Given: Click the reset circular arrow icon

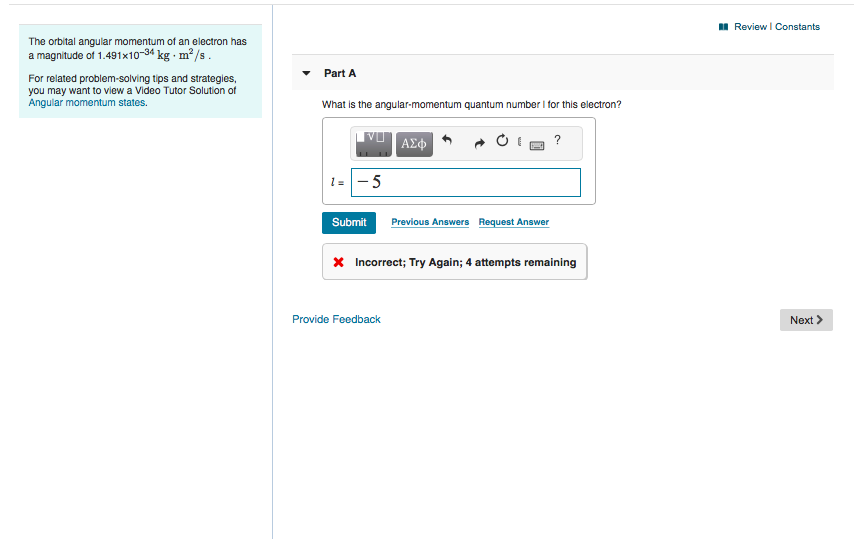Looking at the screenshot, I should click(x=502, y=141).
